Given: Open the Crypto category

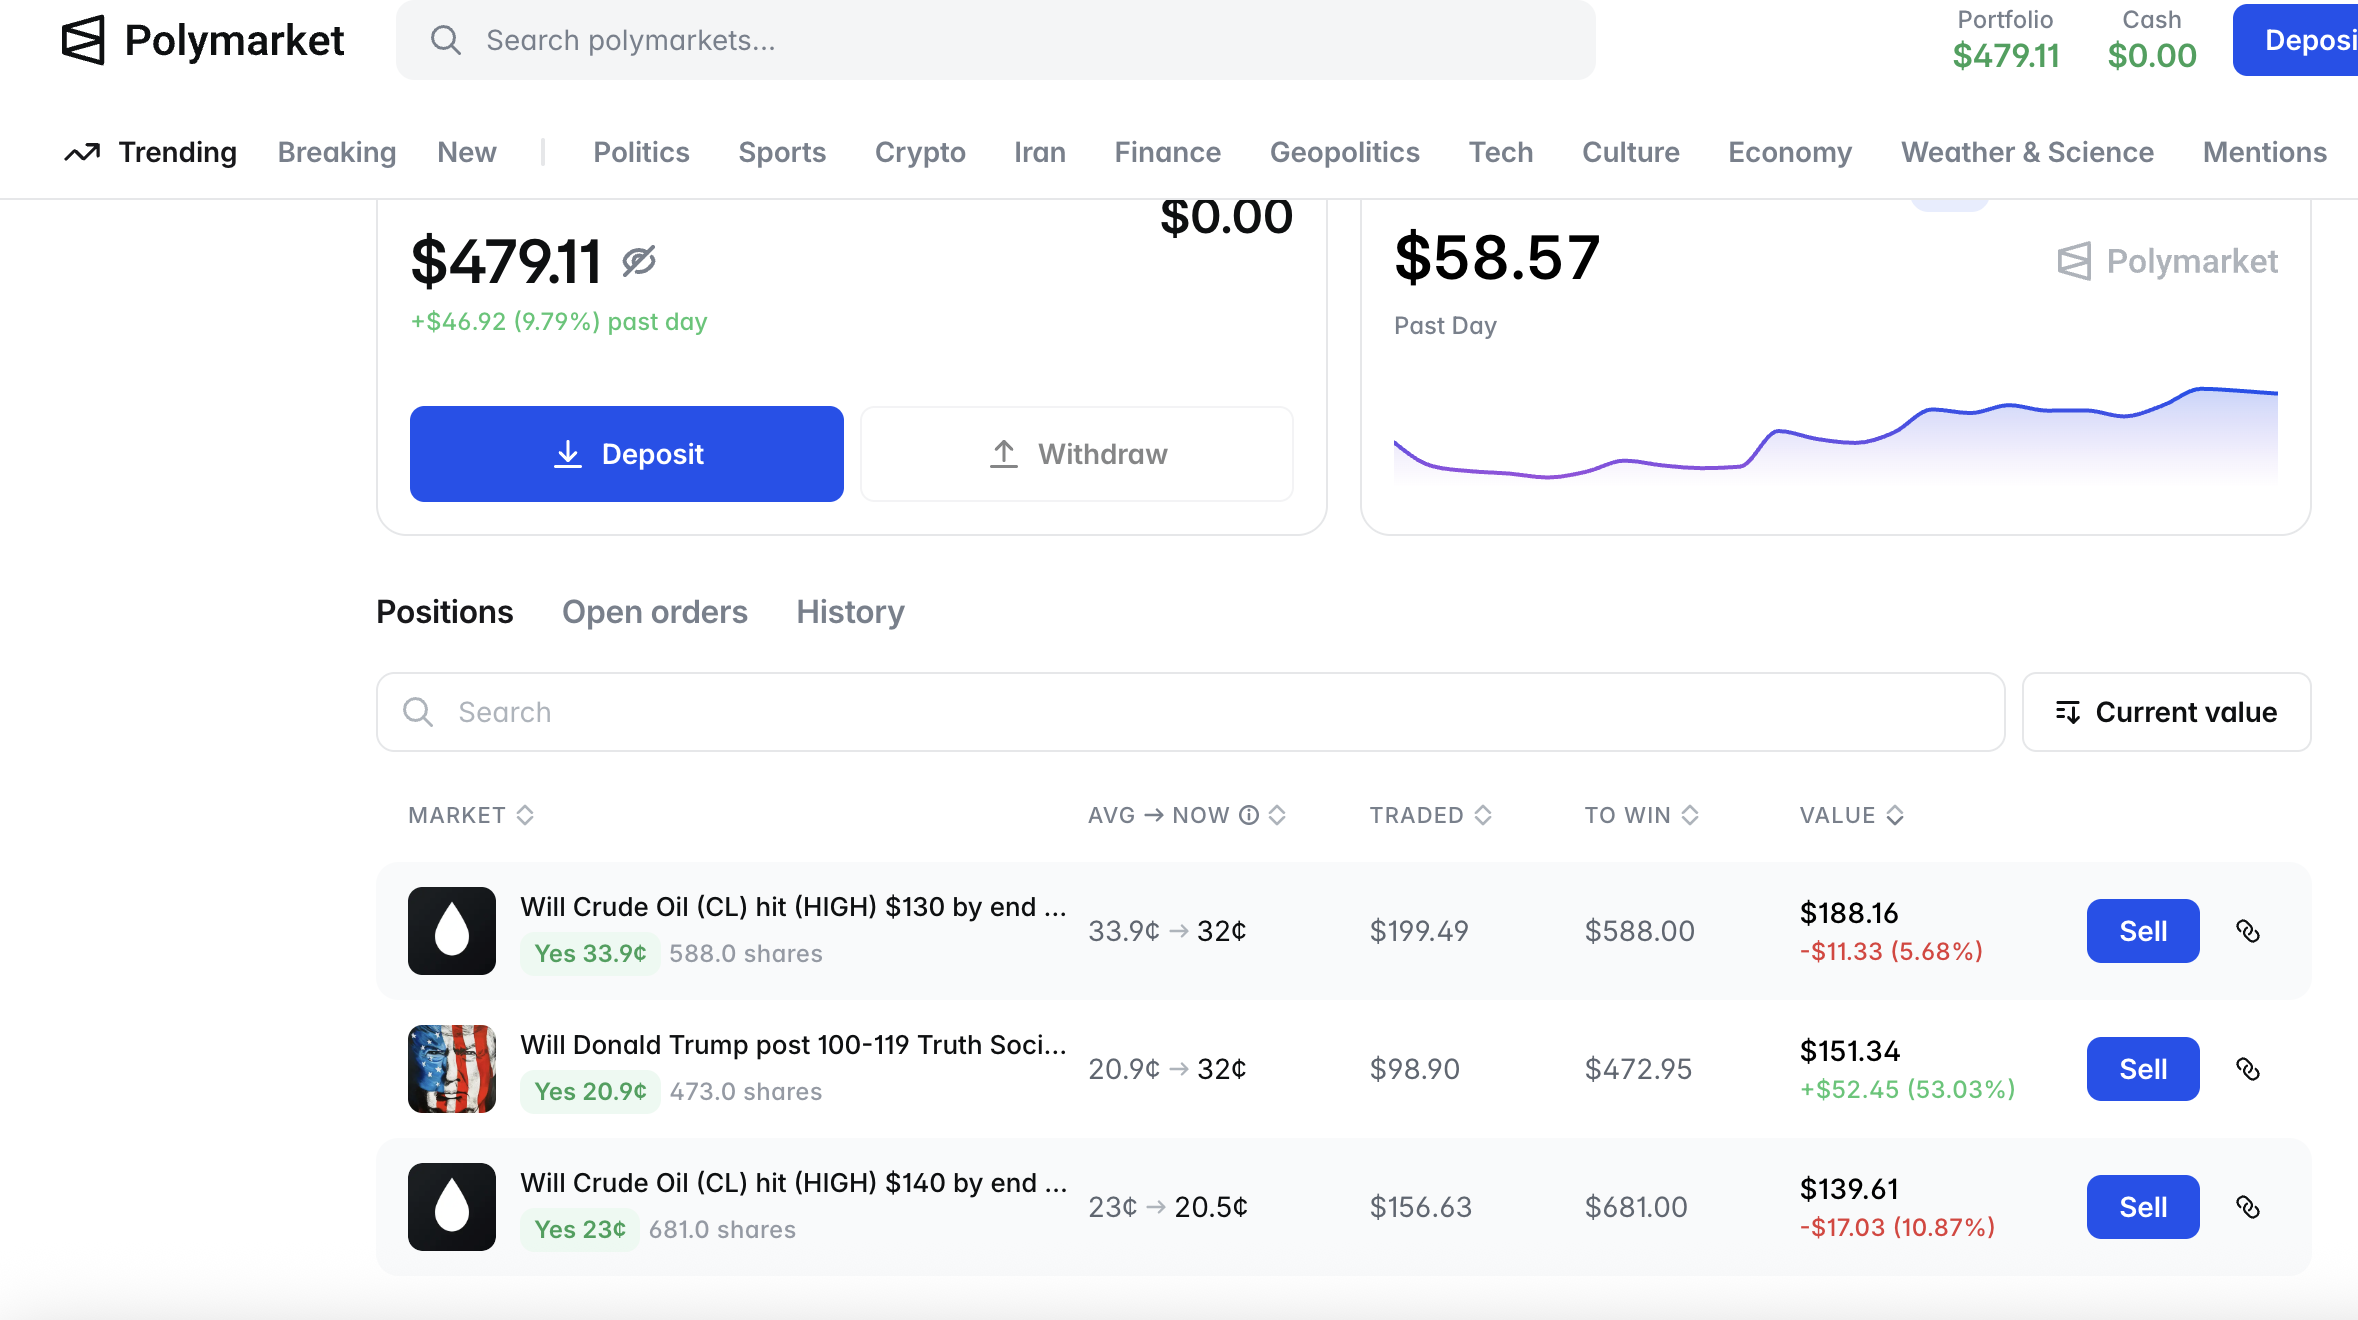Looking at the screenshot, I should point(920,152).
